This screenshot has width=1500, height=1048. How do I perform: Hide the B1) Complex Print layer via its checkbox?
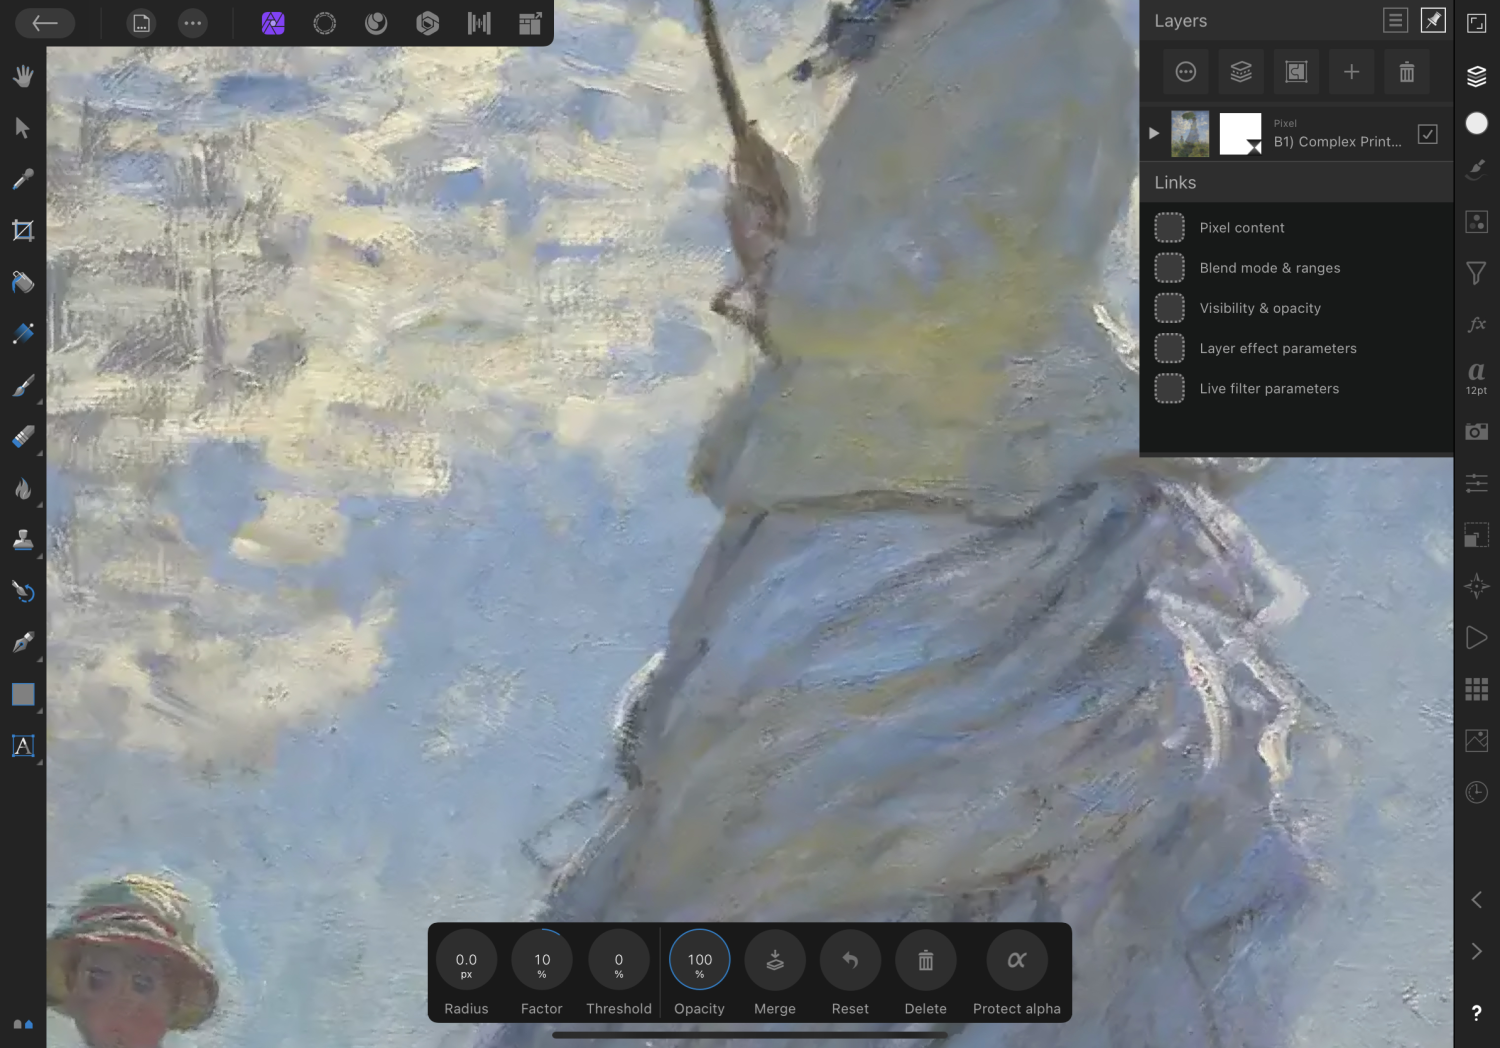coord(1427,133)
